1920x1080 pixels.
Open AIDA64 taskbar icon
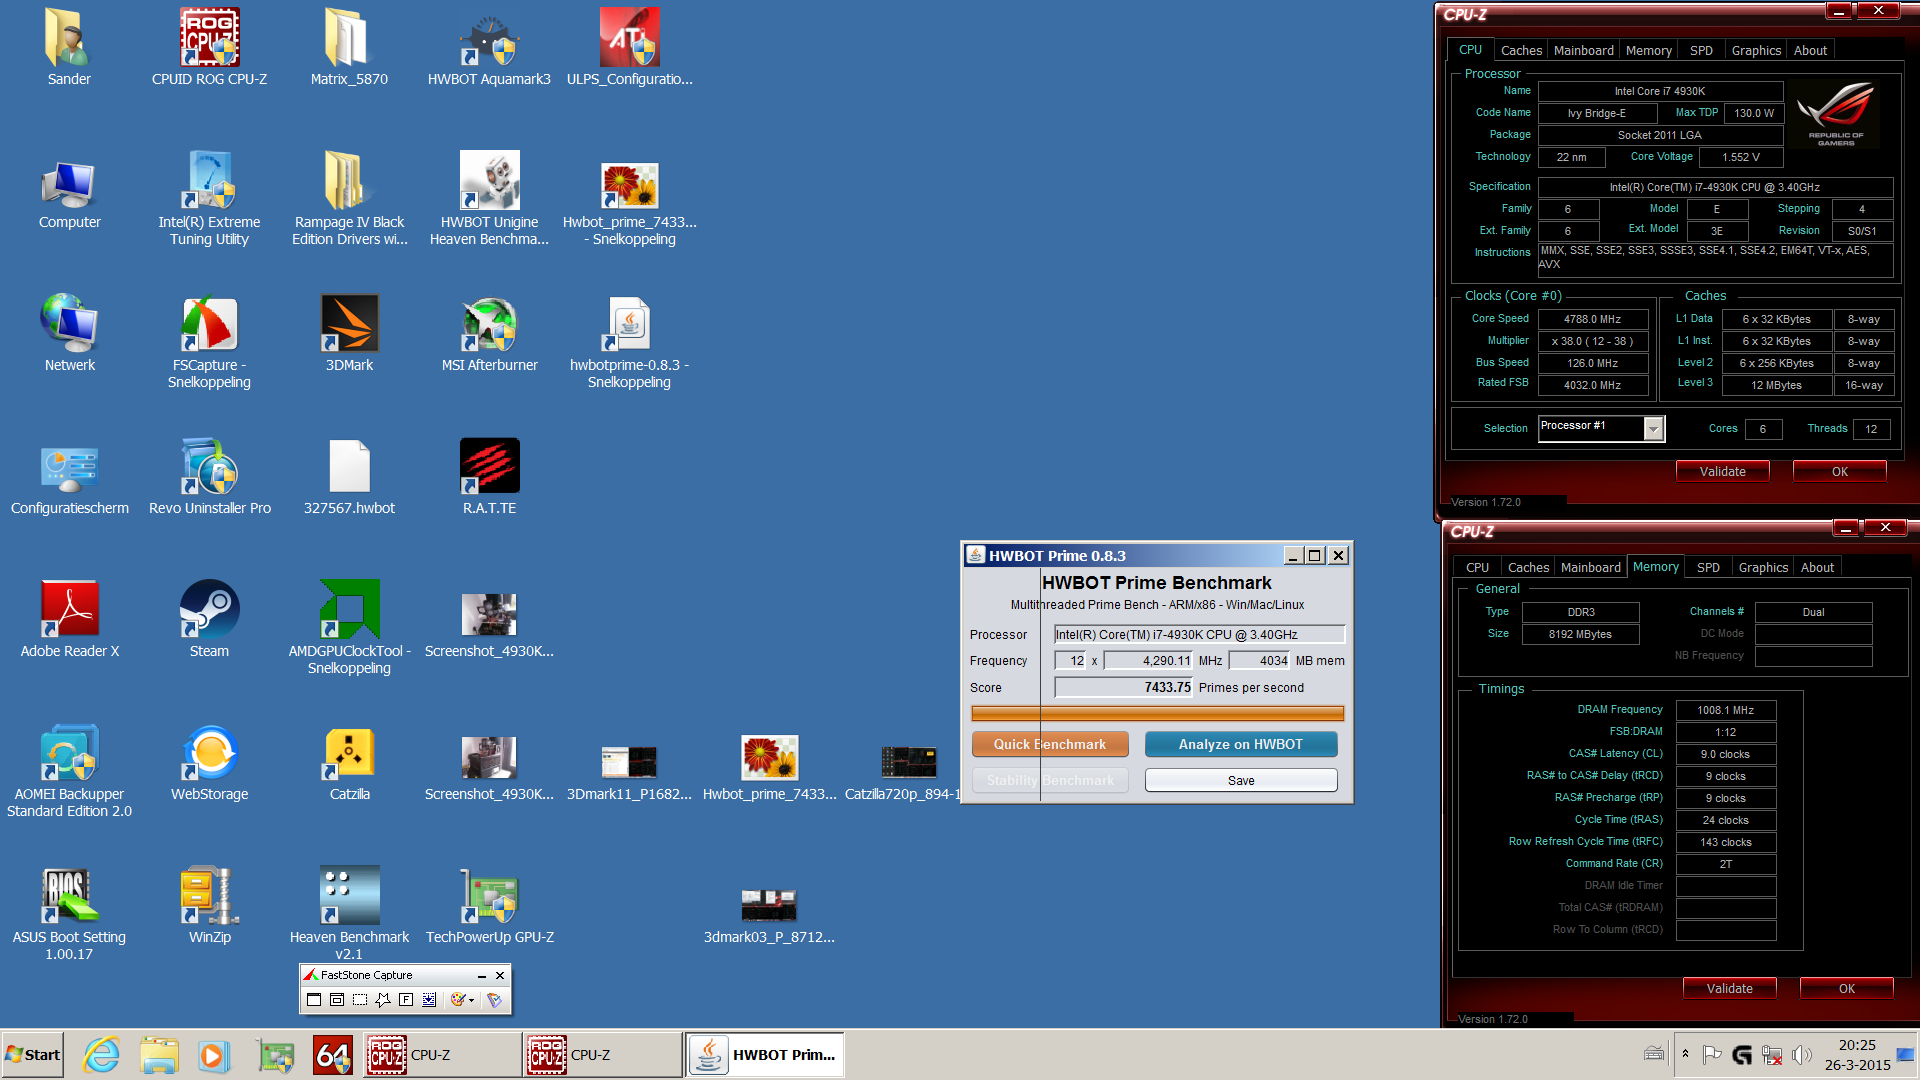click(x=332, y=1055)
